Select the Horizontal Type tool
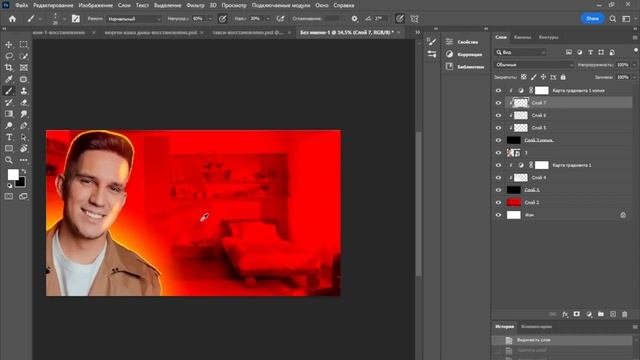Viewport: 640px width, 360px height. coord(9,137)
